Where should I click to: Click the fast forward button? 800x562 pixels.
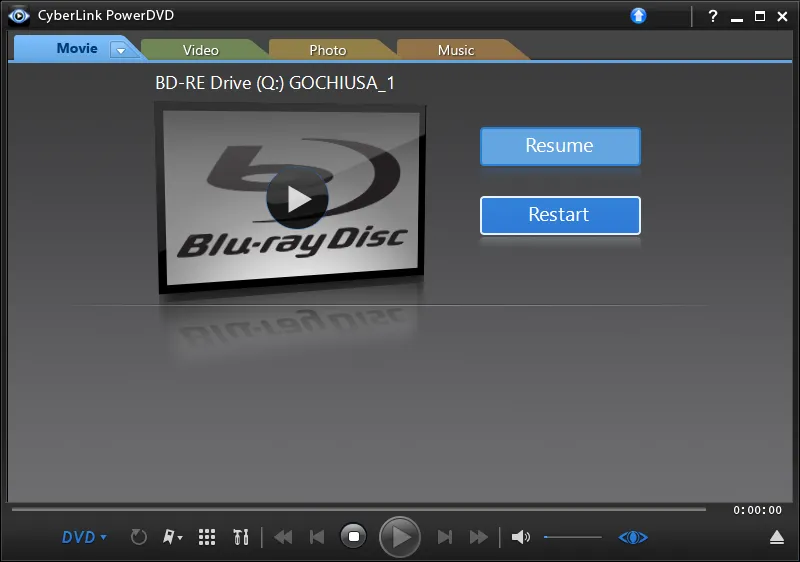pos(479,537)
